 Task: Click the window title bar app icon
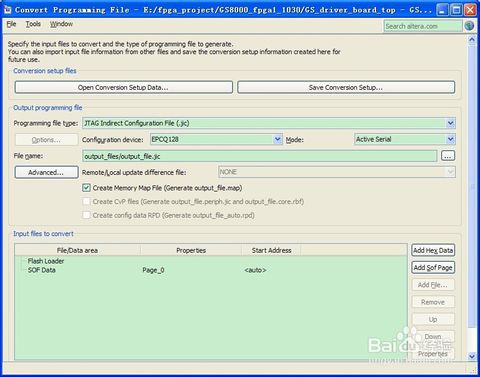point(7,10)
